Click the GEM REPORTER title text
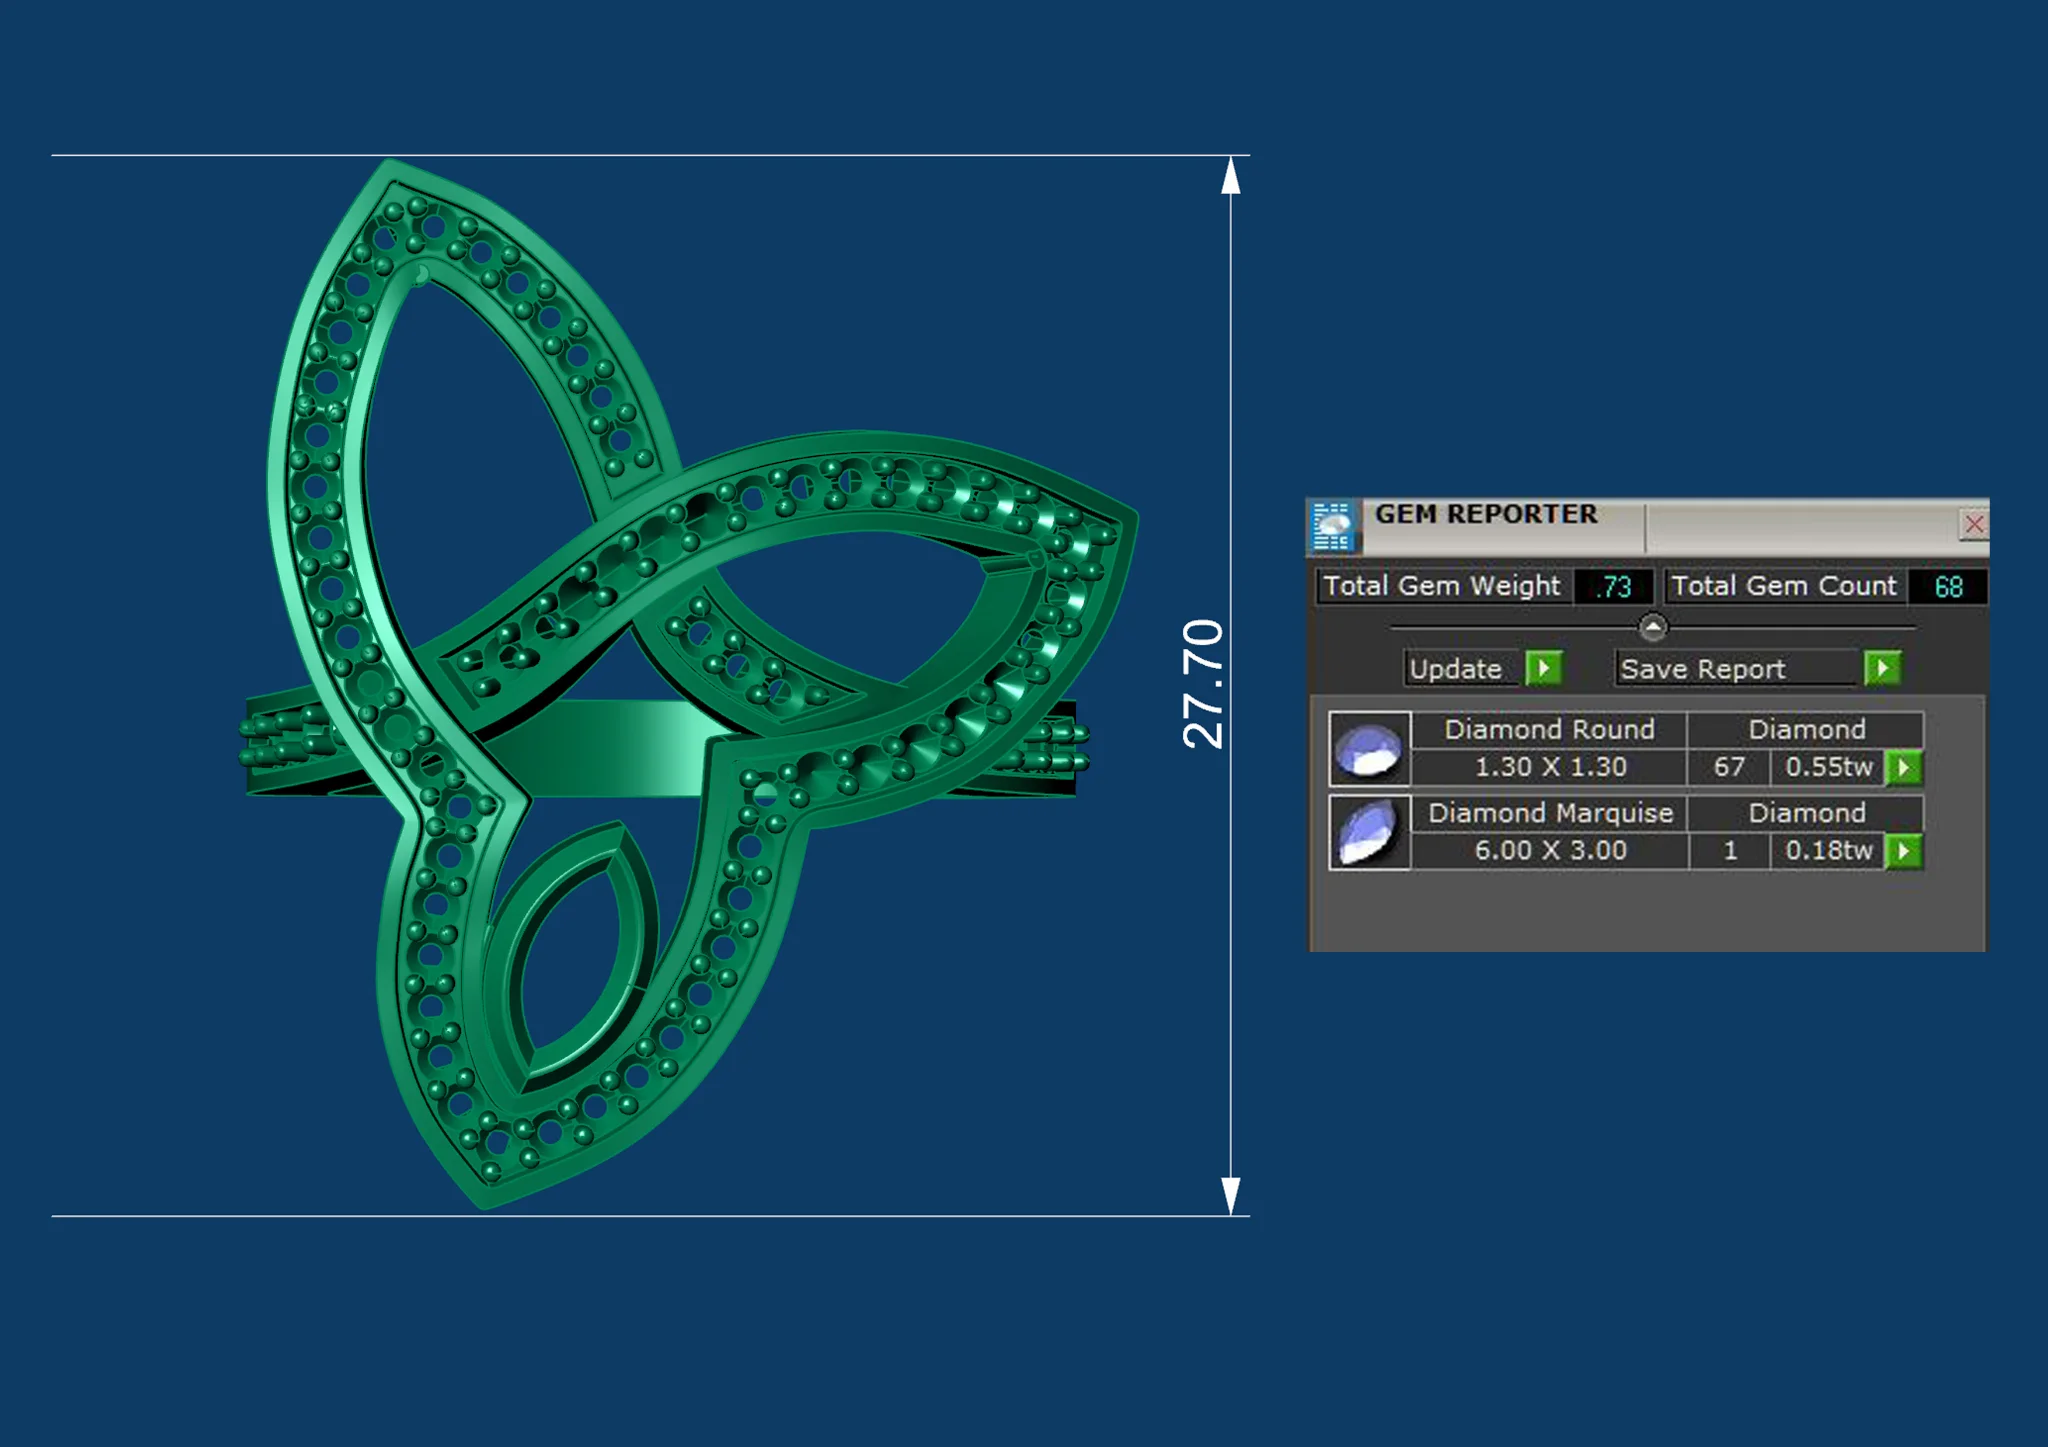 (1486, 514)
